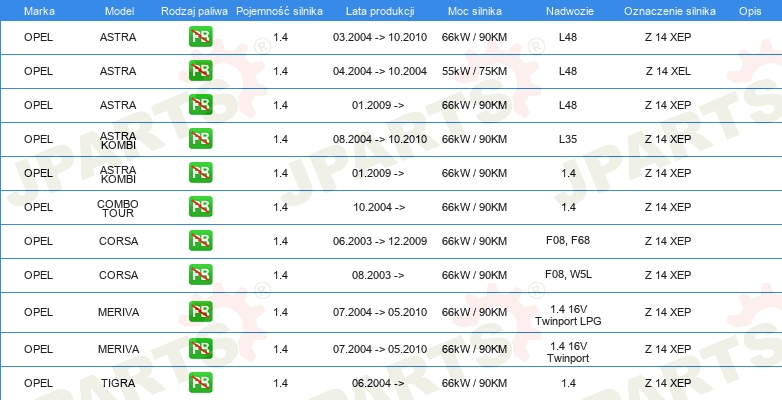Viewport: 782px width, 400px height.
Task: Click the L35 body cell
Action: [x=568, y=139]
